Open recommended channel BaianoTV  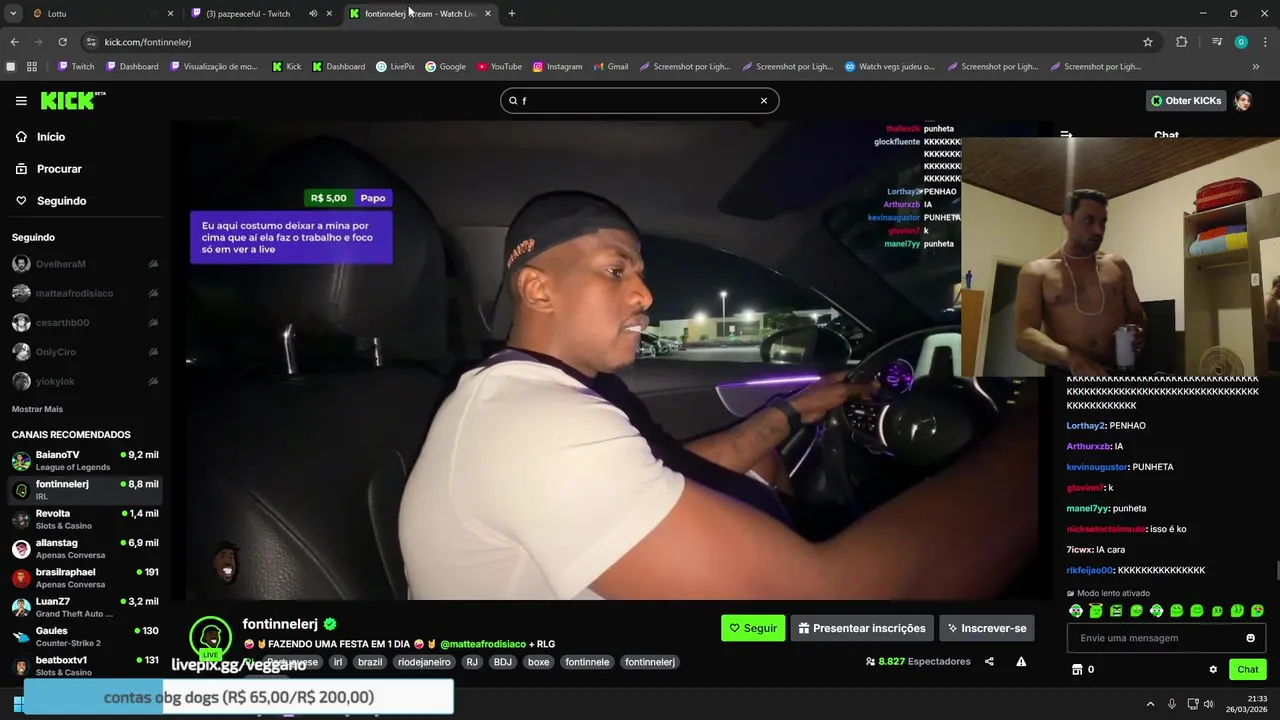click(85, 461)
